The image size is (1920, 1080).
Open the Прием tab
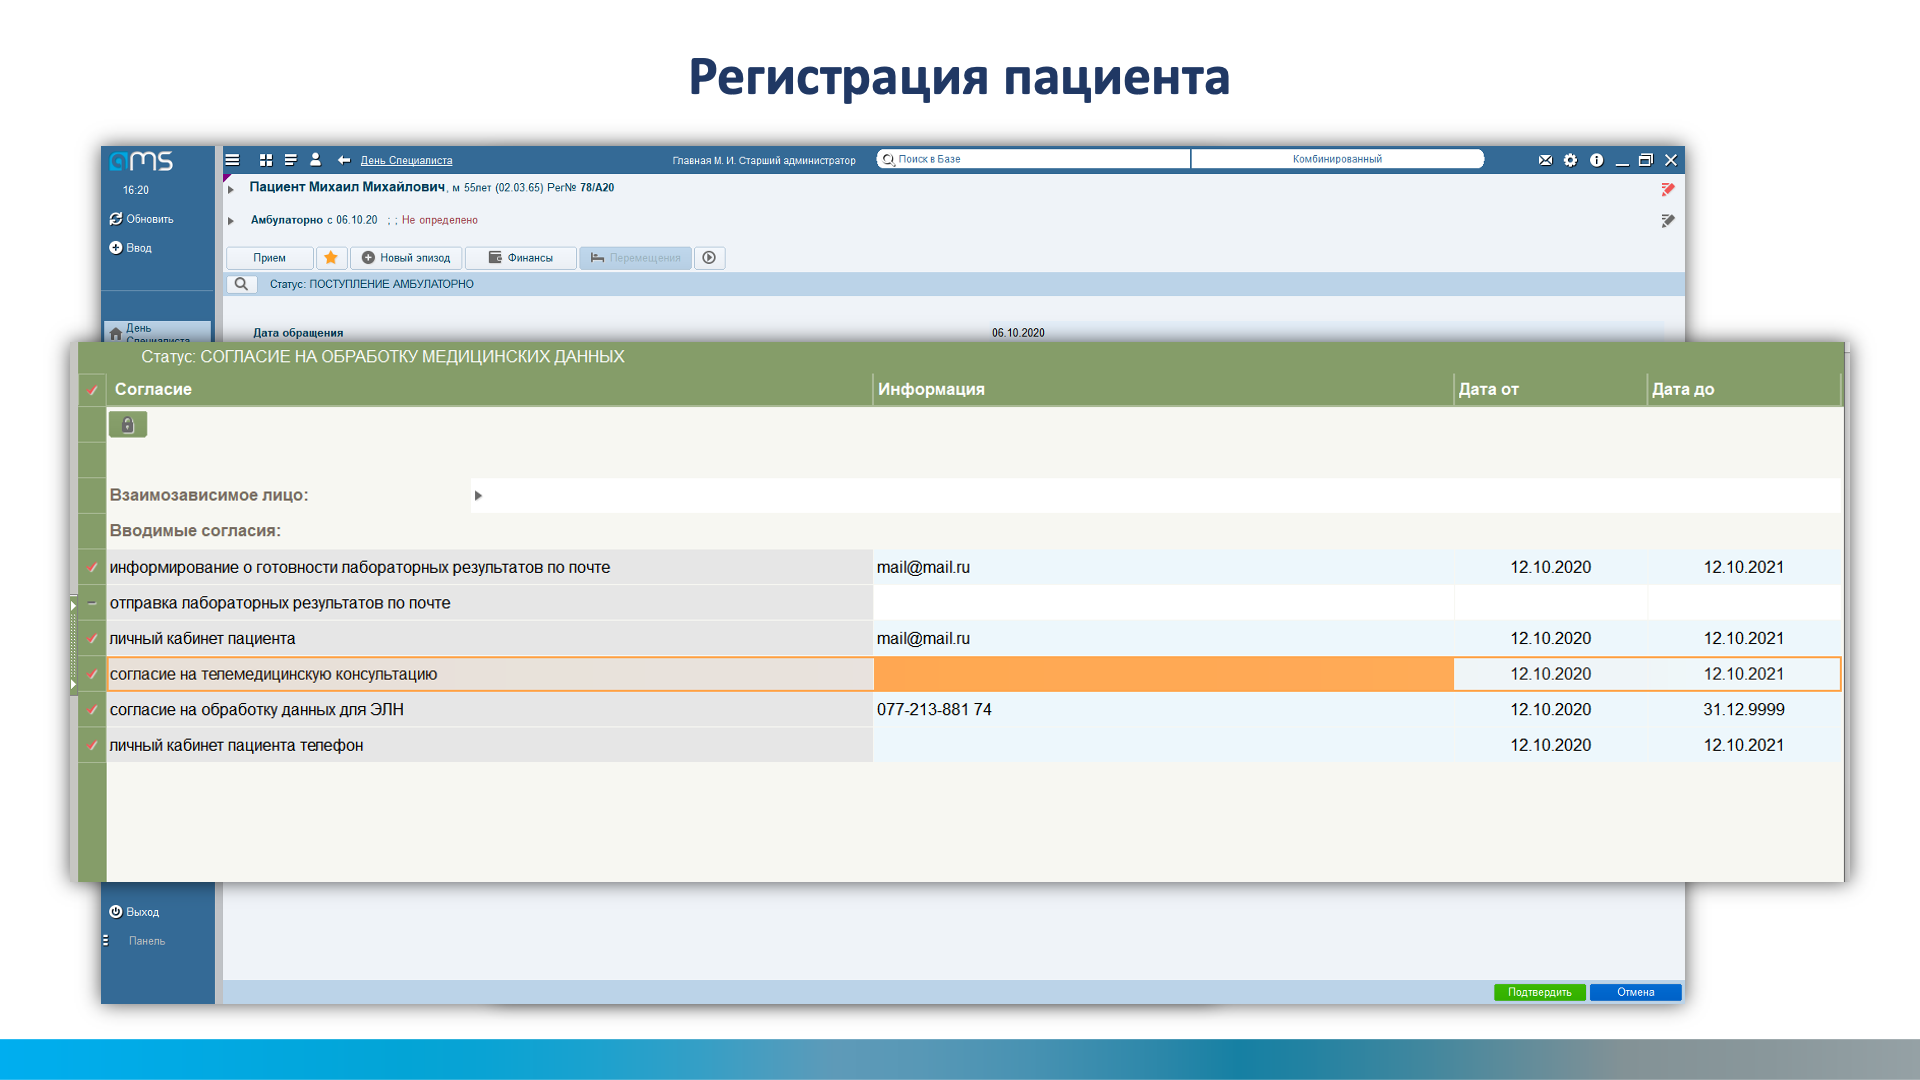coord(269,258)
